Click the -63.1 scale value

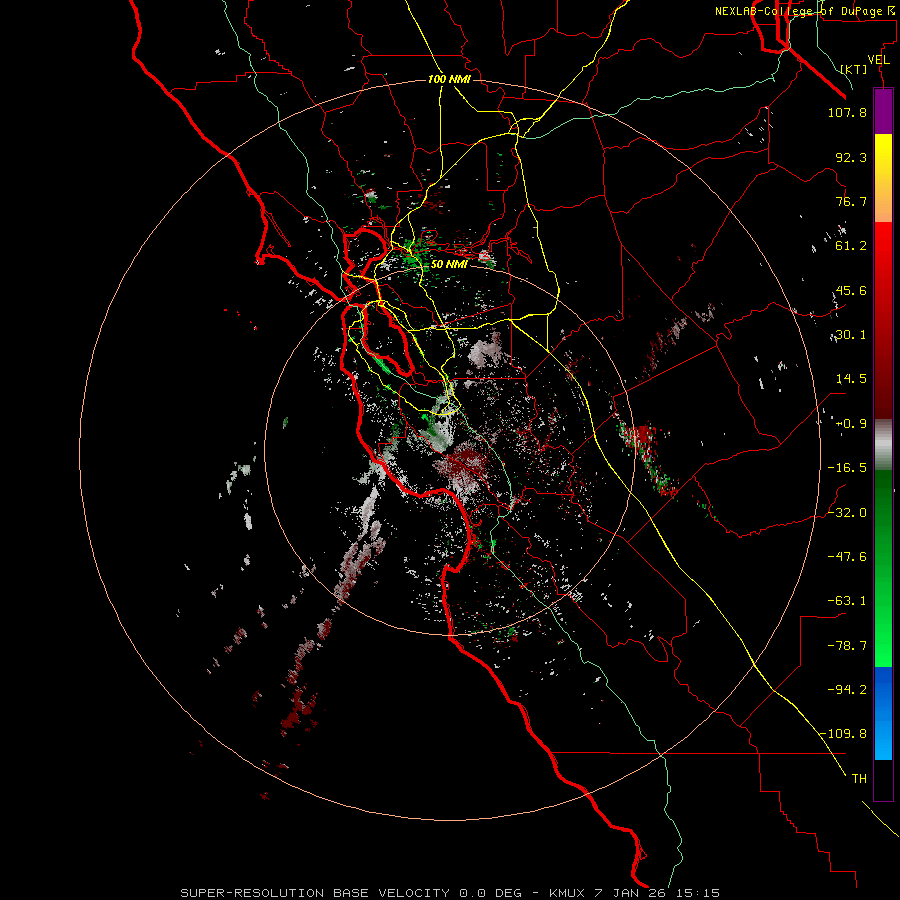tap(847, 601)
